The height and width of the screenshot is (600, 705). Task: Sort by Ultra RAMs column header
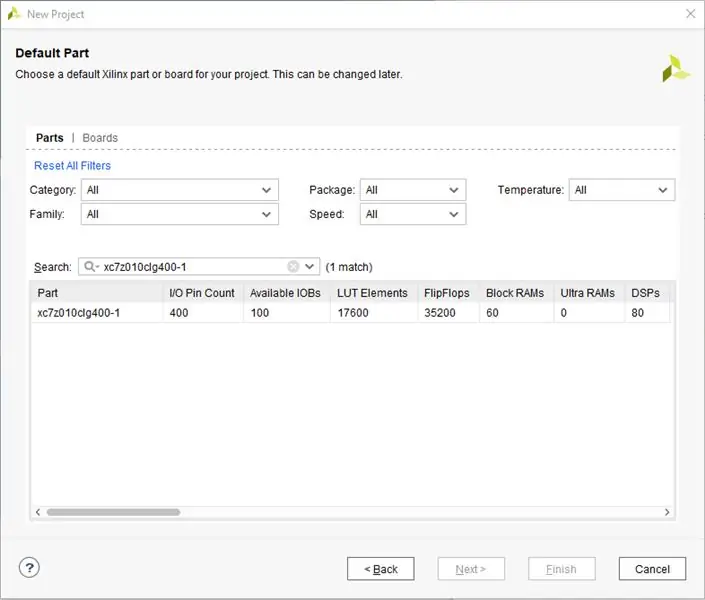click(x=589, y=293)
